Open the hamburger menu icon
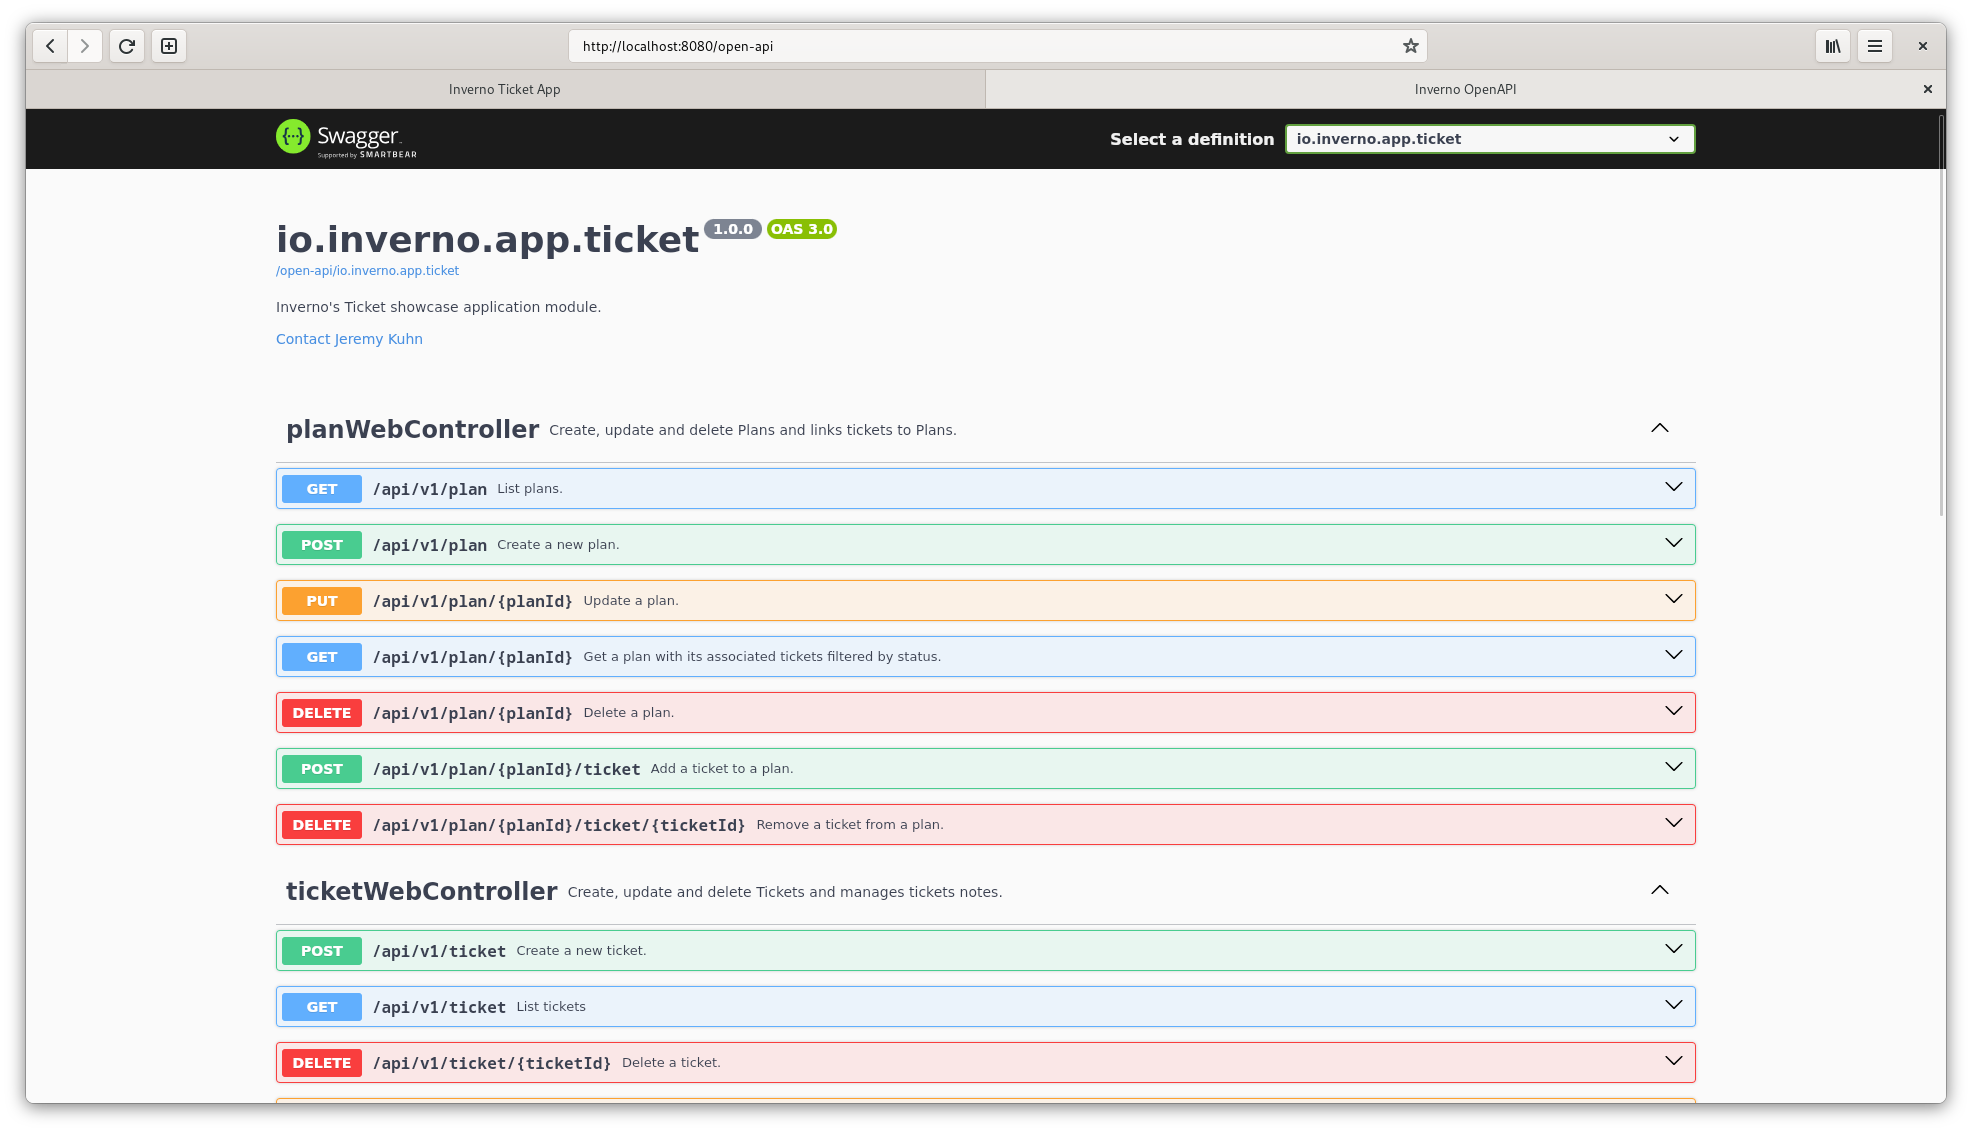 (x=1875, y=46)
